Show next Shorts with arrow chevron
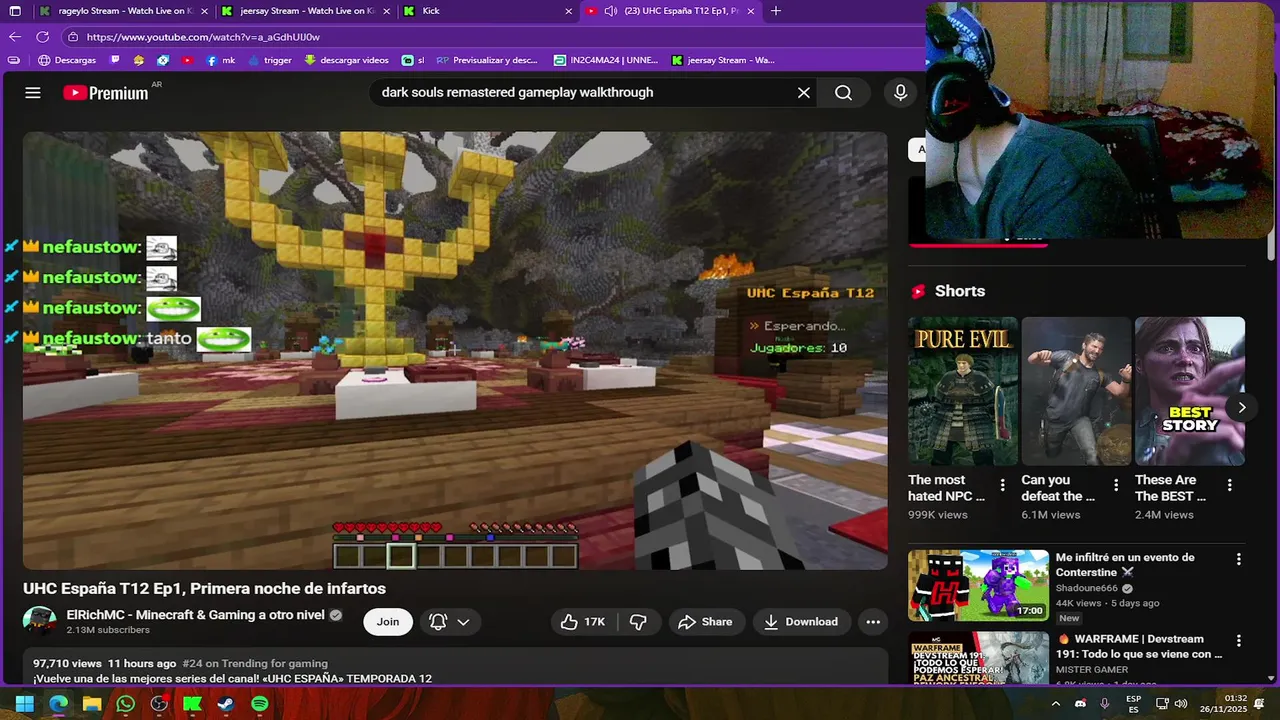The width and height of the screenshot is (1280, 720). [x=1241, y=407]
